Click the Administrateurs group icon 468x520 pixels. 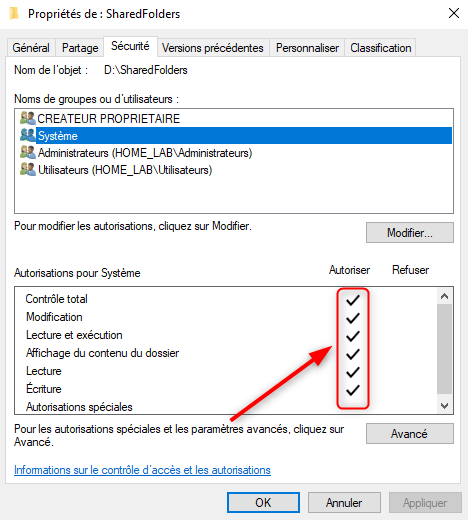28,152
